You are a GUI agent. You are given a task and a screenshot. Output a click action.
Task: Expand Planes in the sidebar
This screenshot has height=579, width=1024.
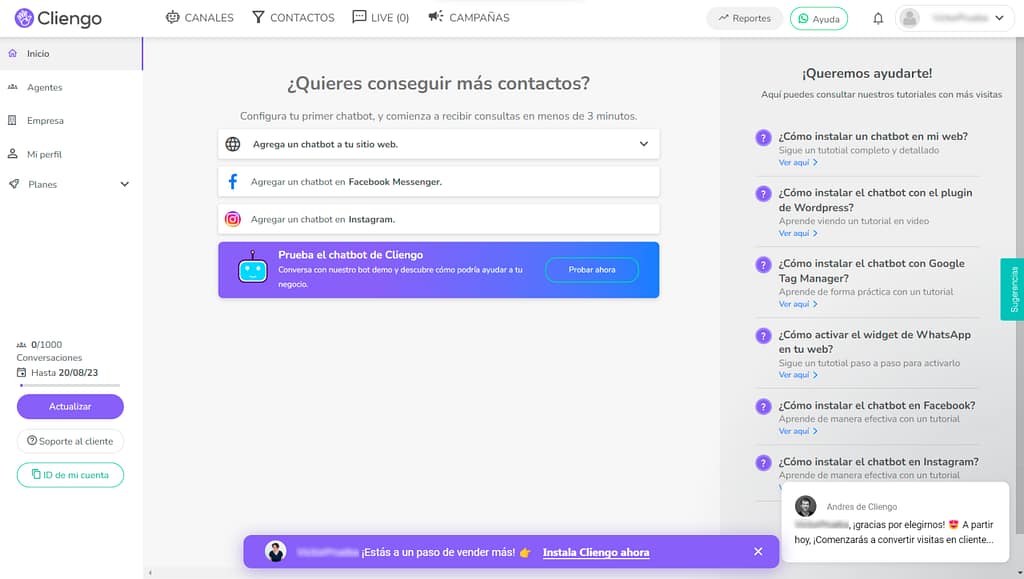coord(124,184)
